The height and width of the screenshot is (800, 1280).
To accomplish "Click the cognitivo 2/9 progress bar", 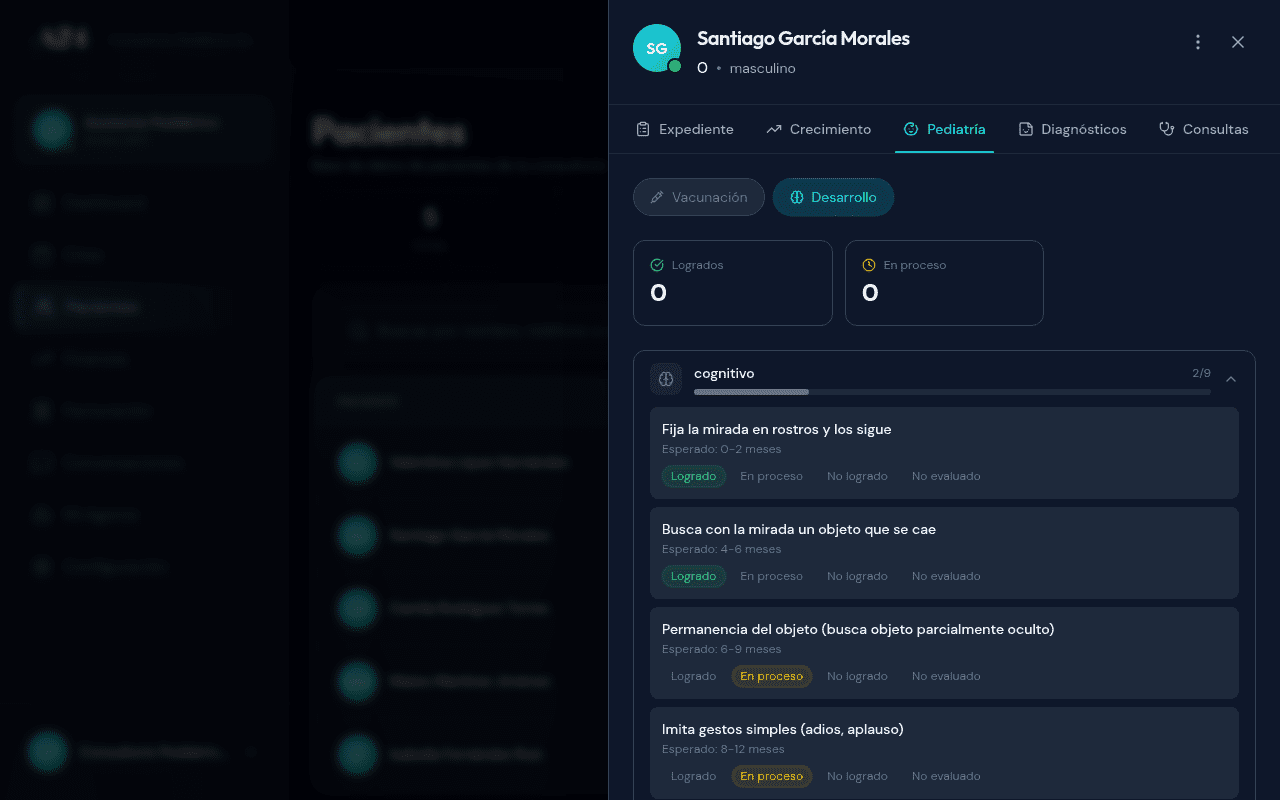I will (950, 392).
